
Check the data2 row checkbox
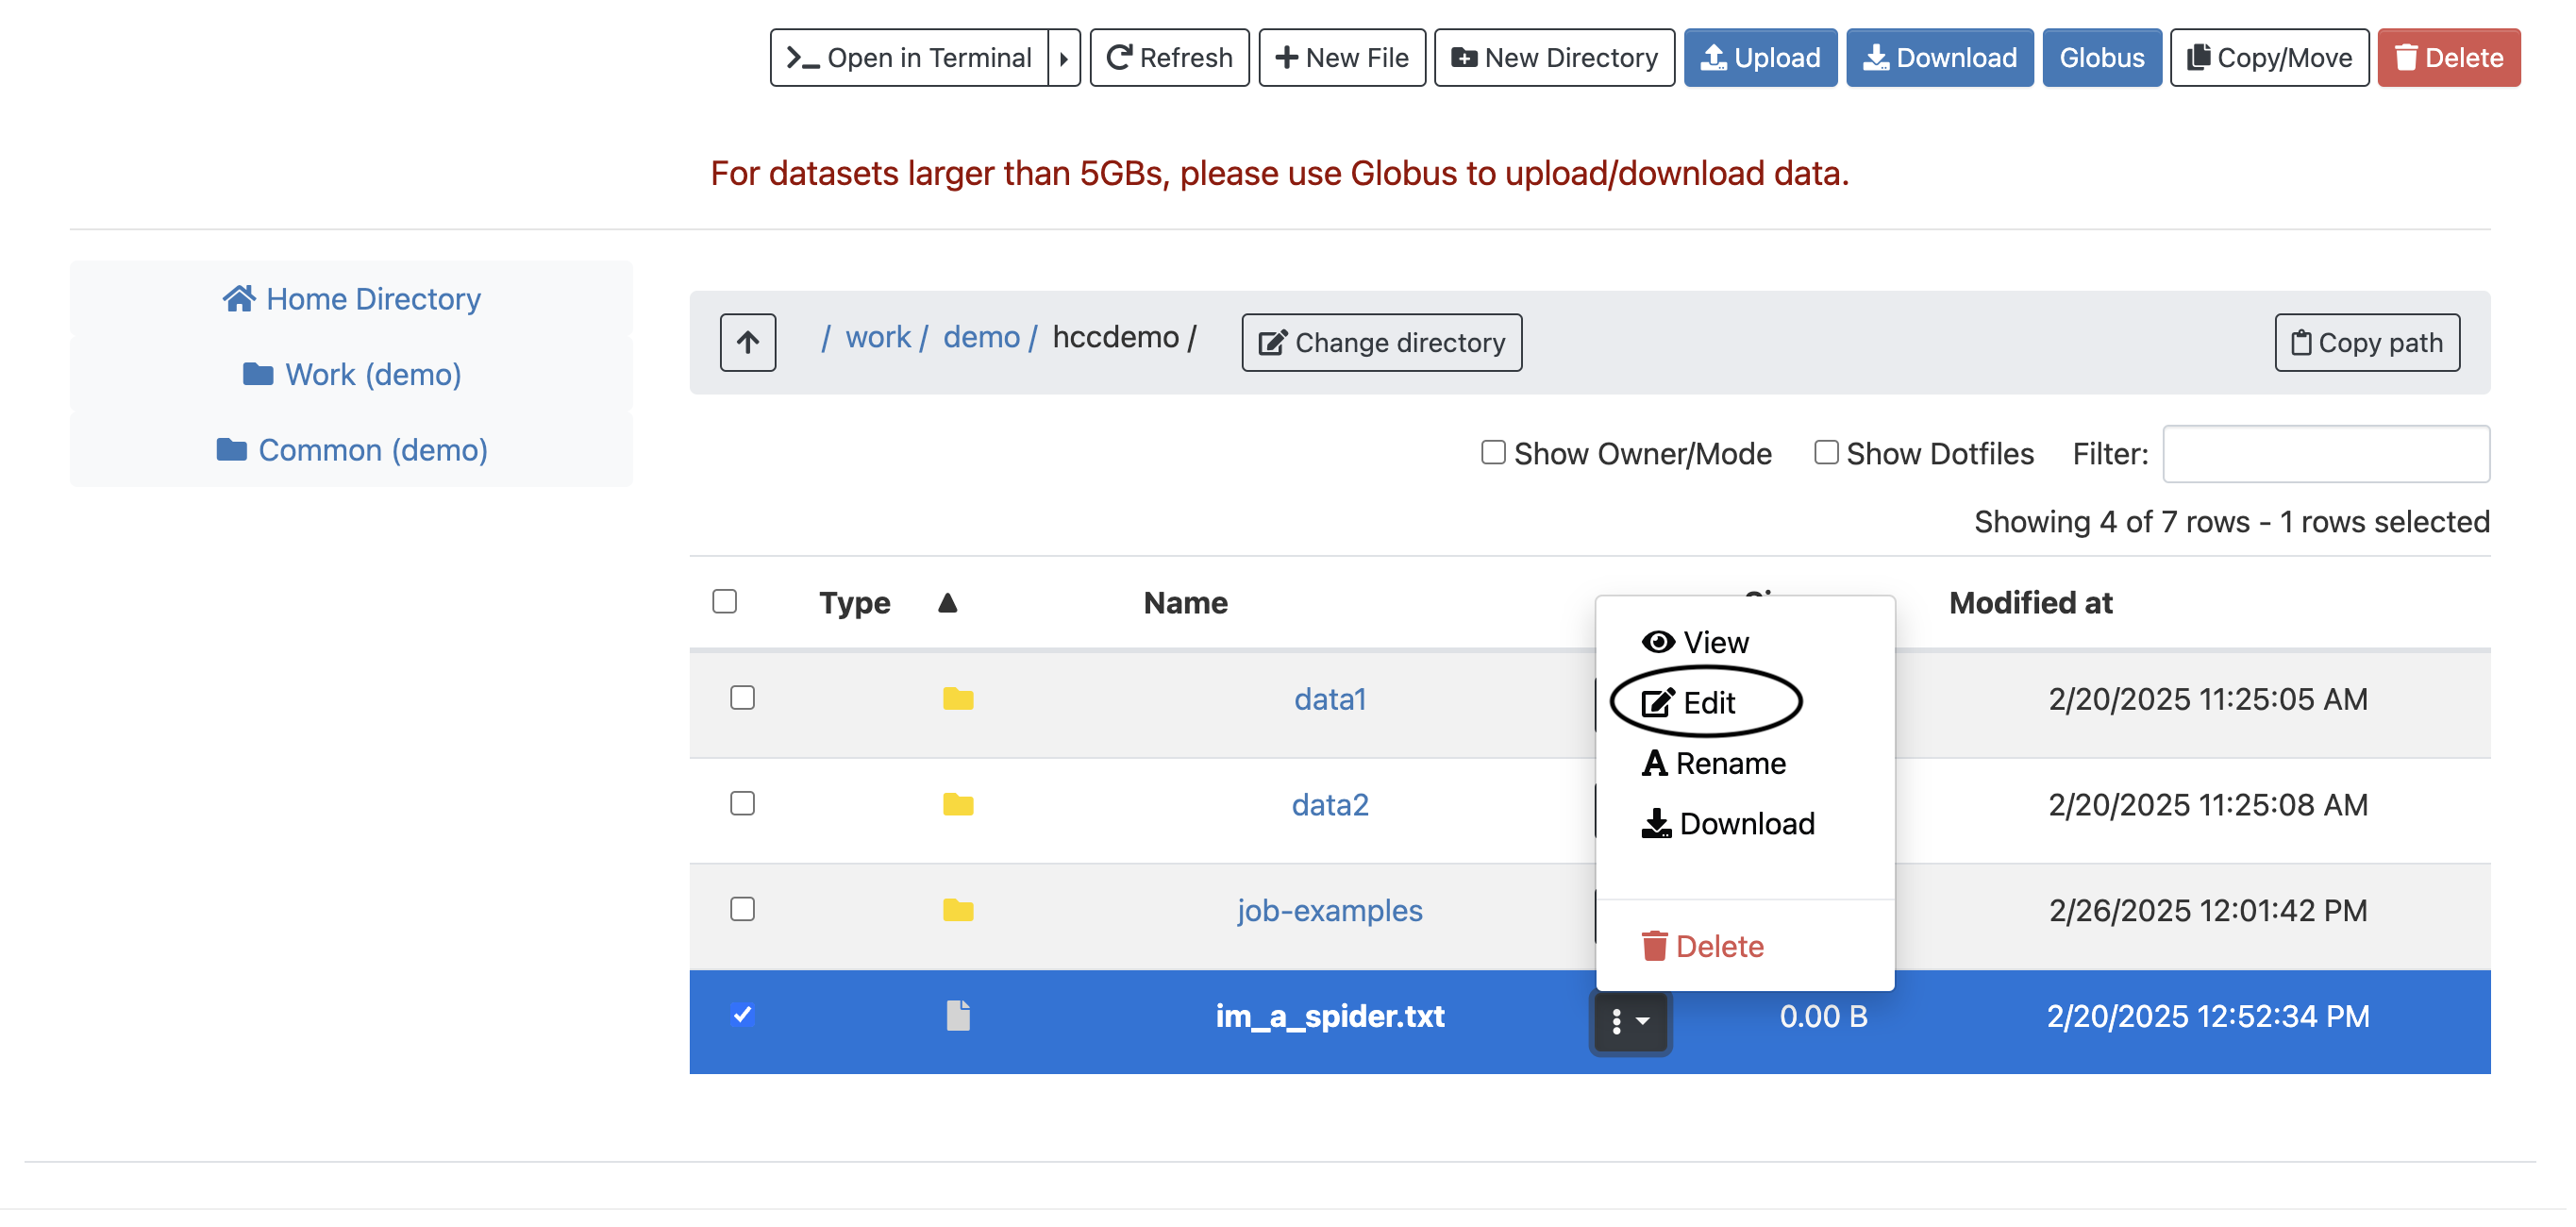tap(742, 804)
